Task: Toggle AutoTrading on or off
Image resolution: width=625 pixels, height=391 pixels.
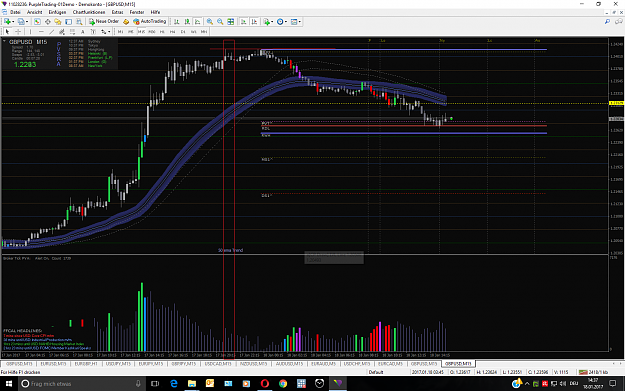Action: coord(149,22)
